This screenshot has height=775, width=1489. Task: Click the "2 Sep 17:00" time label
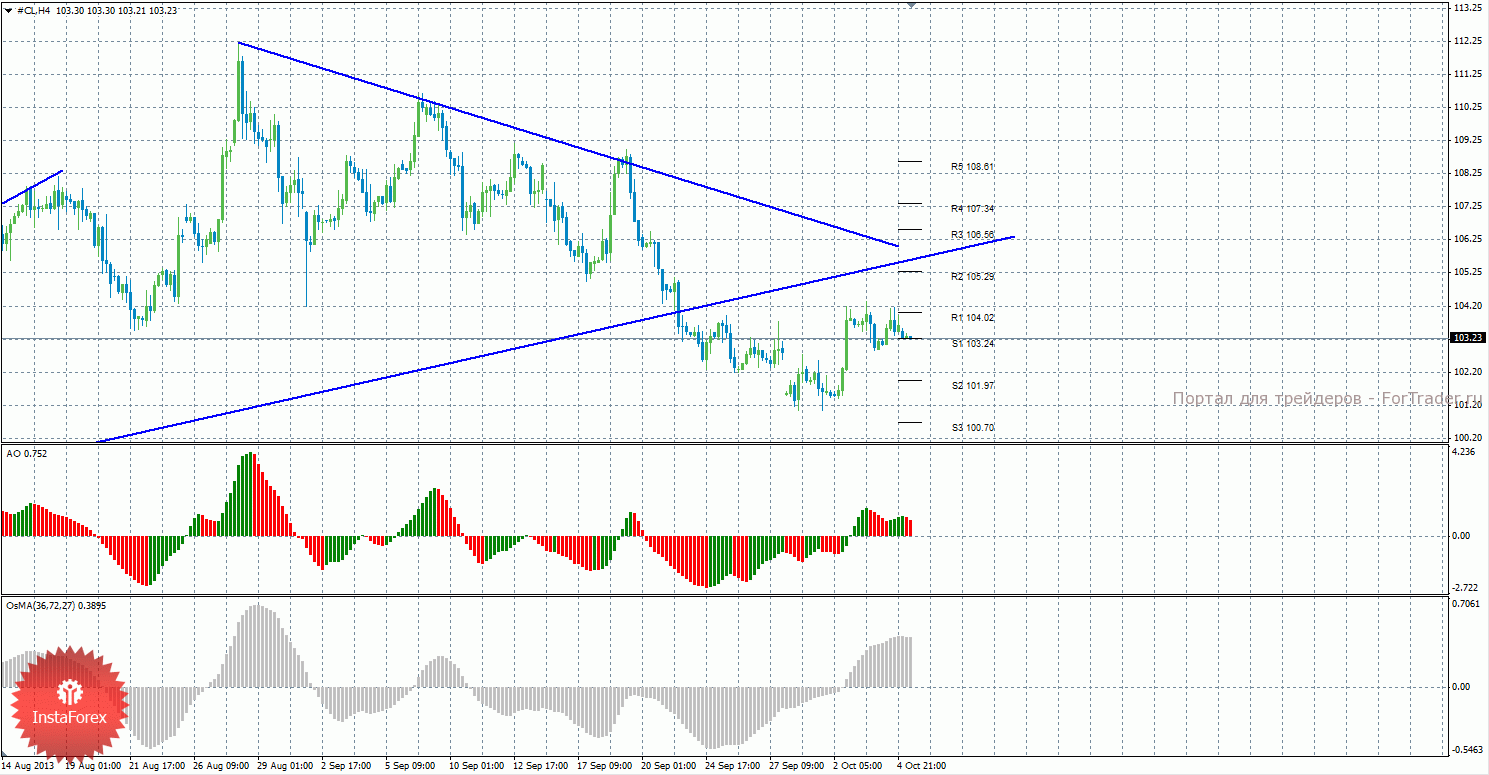click(x=347, y=766)
